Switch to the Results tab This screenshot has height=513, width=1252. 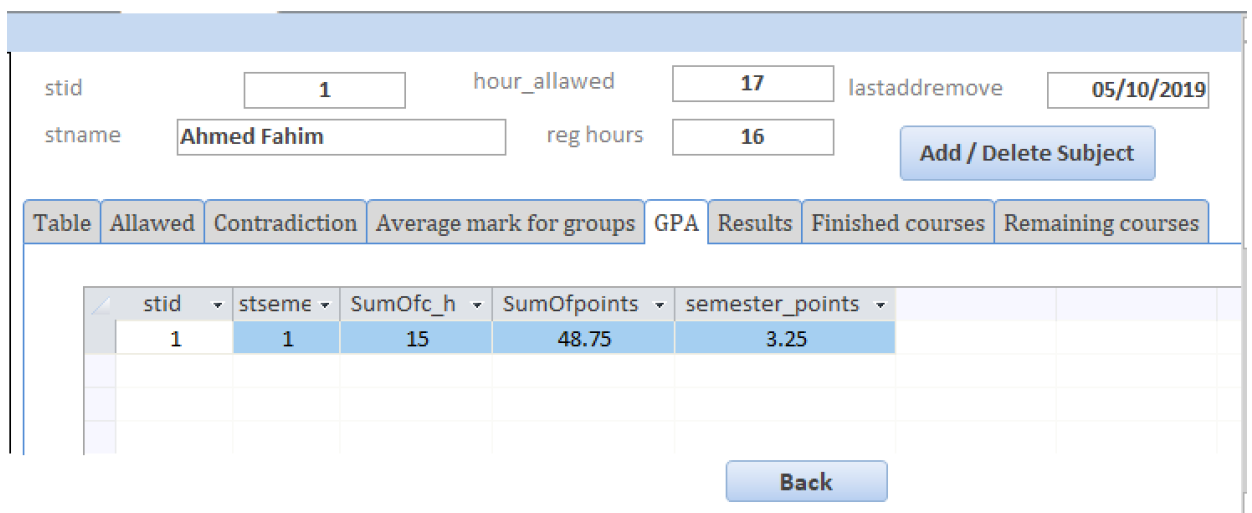[x=755, y=222]
